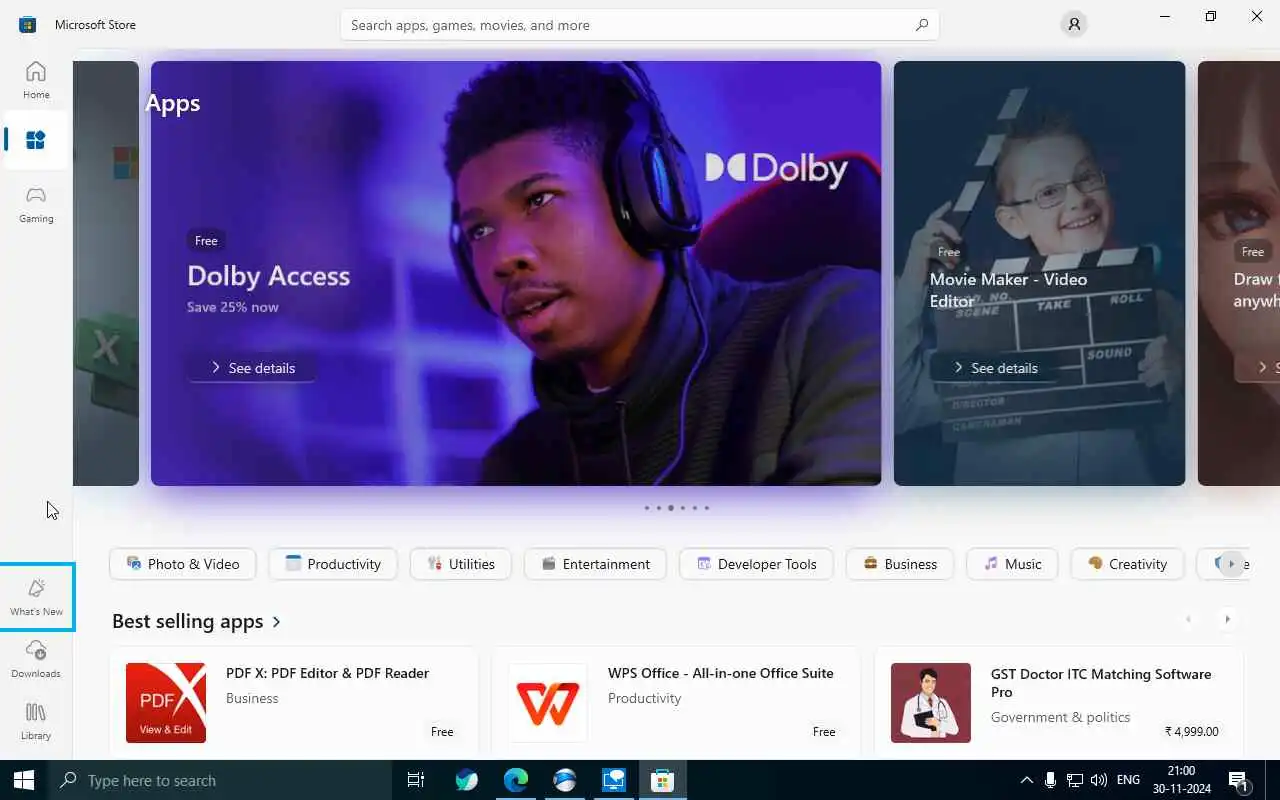Select the Apps sidebar icon
The height and width of the screenshot is (800, 1280).
(36, 140)
